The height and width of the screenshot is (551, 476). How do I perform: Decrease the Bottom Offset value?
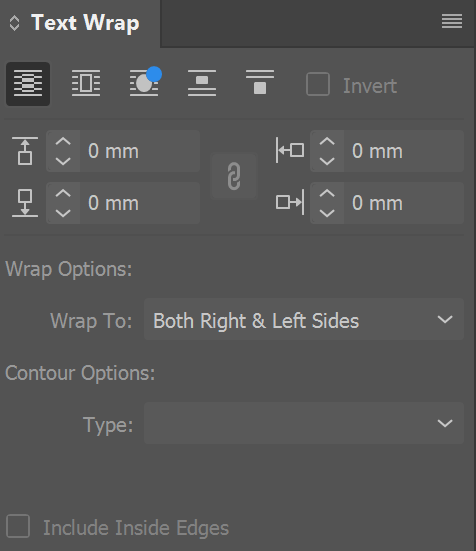click(63, 213)
